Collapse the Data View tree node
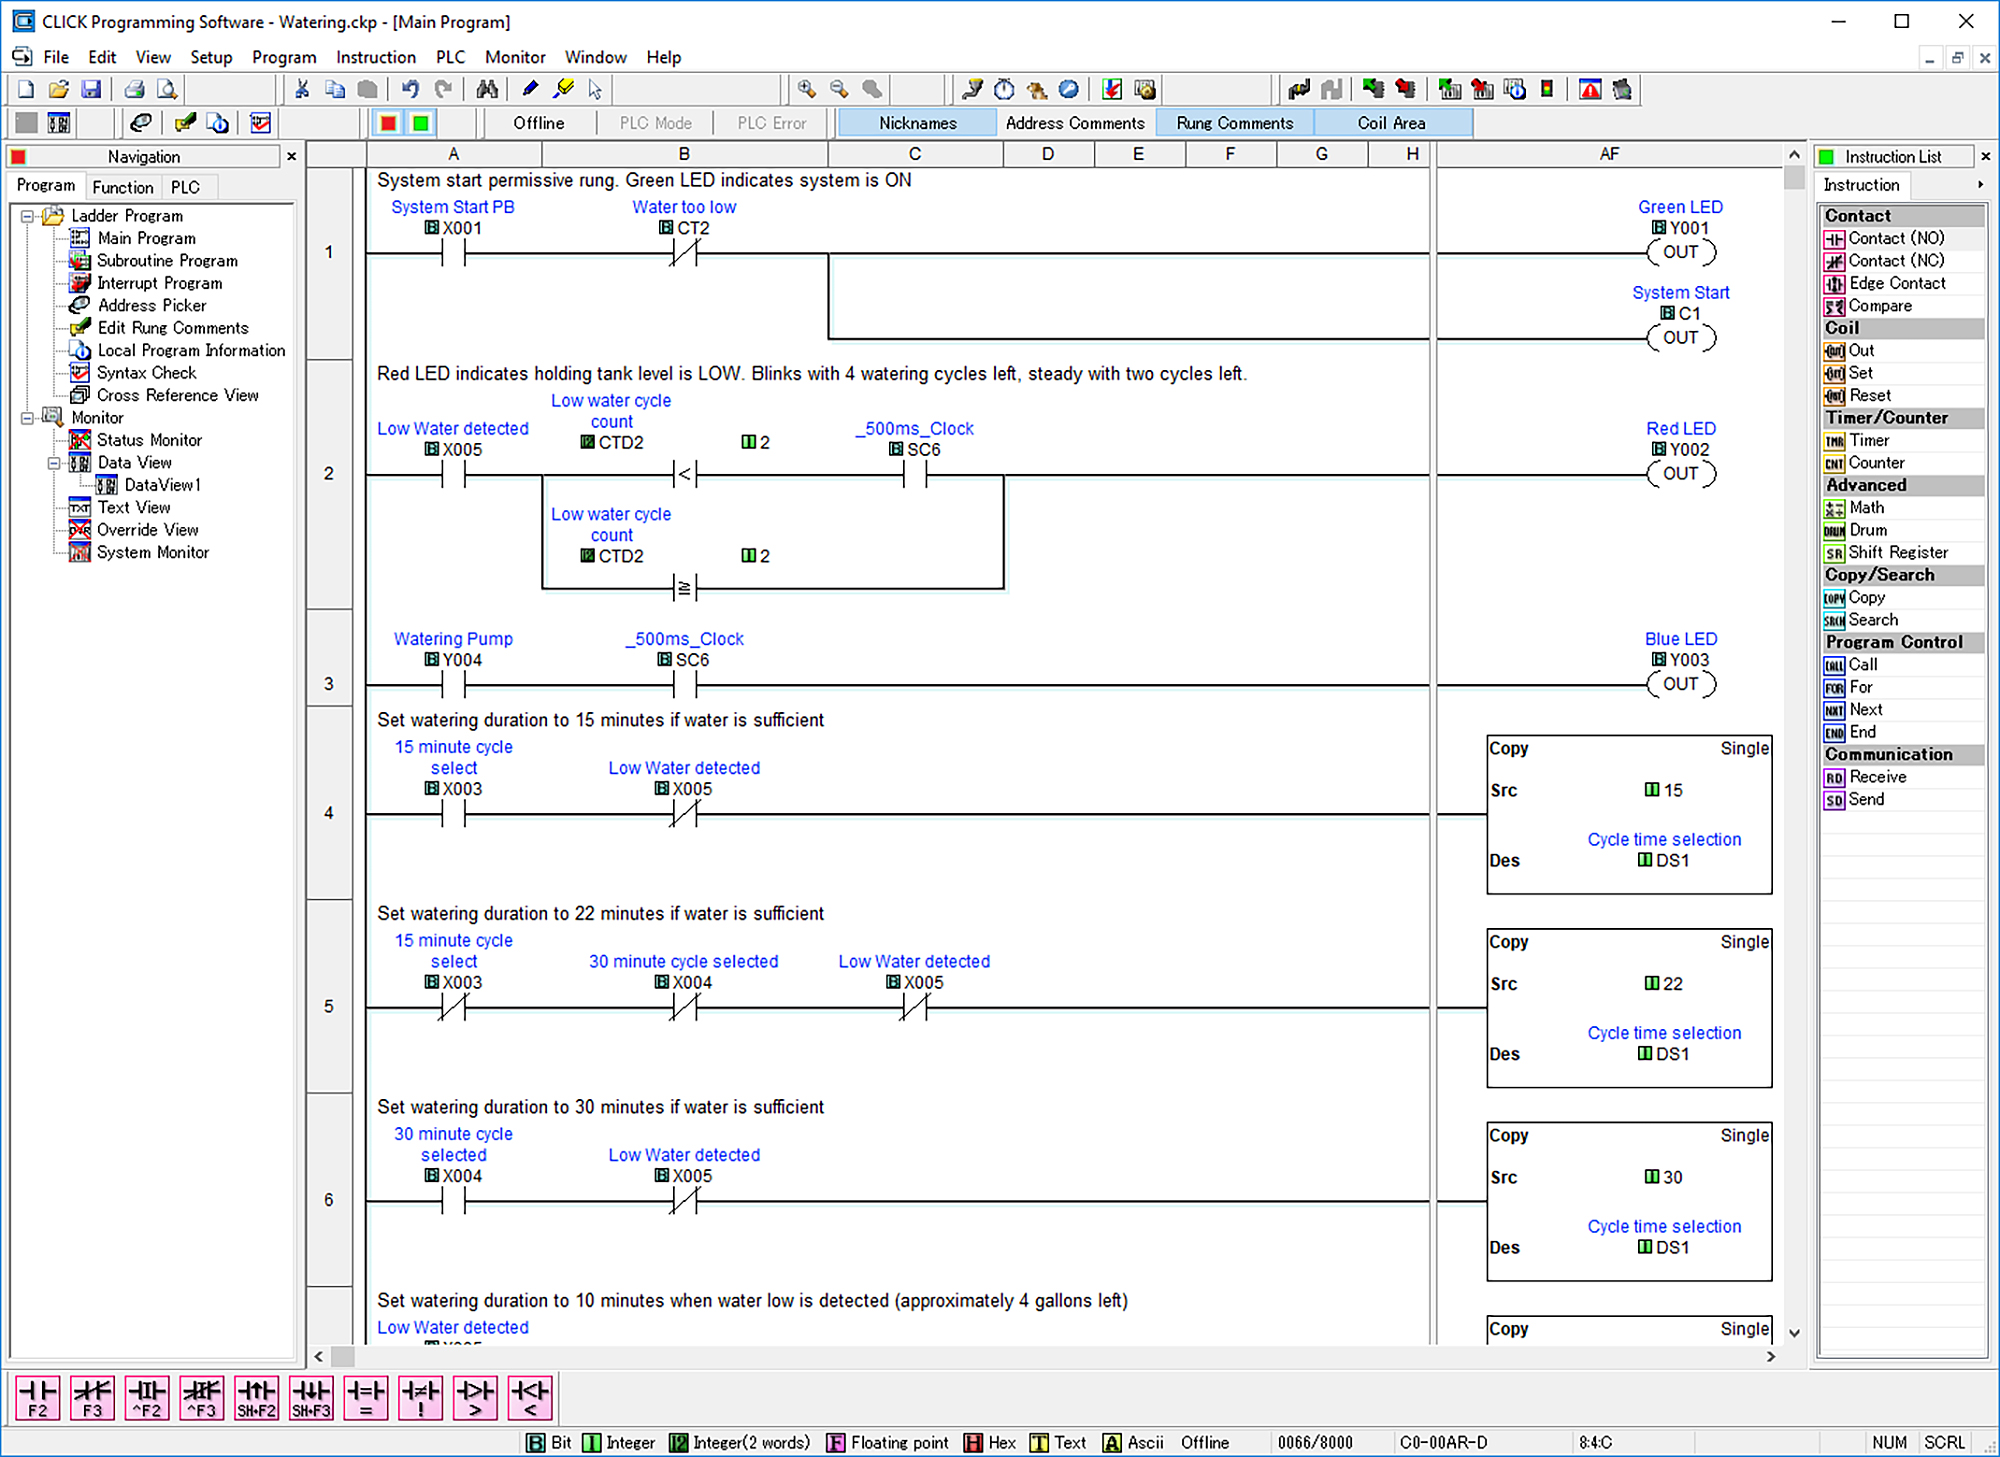The height and width of the screenshot is (1457, 2000). pyautogui.click(x=54, y=462)
